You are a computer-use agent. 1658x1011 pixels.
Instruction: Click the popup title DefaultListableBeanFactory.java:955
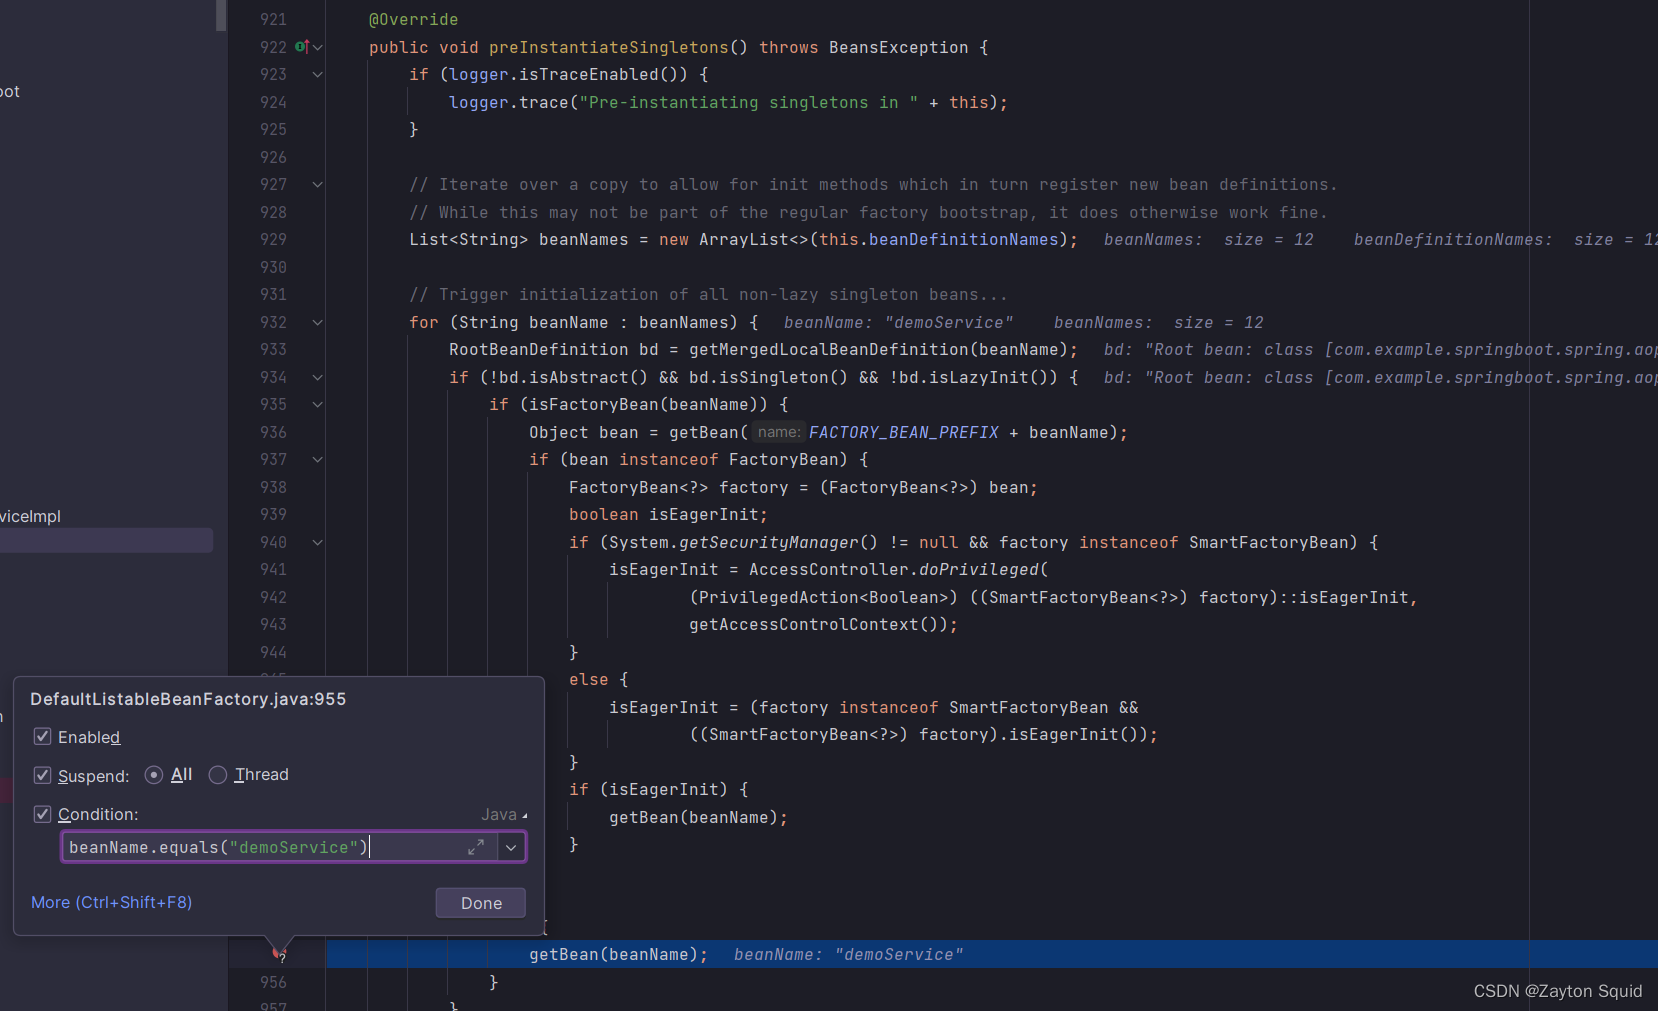coord(188,699)
